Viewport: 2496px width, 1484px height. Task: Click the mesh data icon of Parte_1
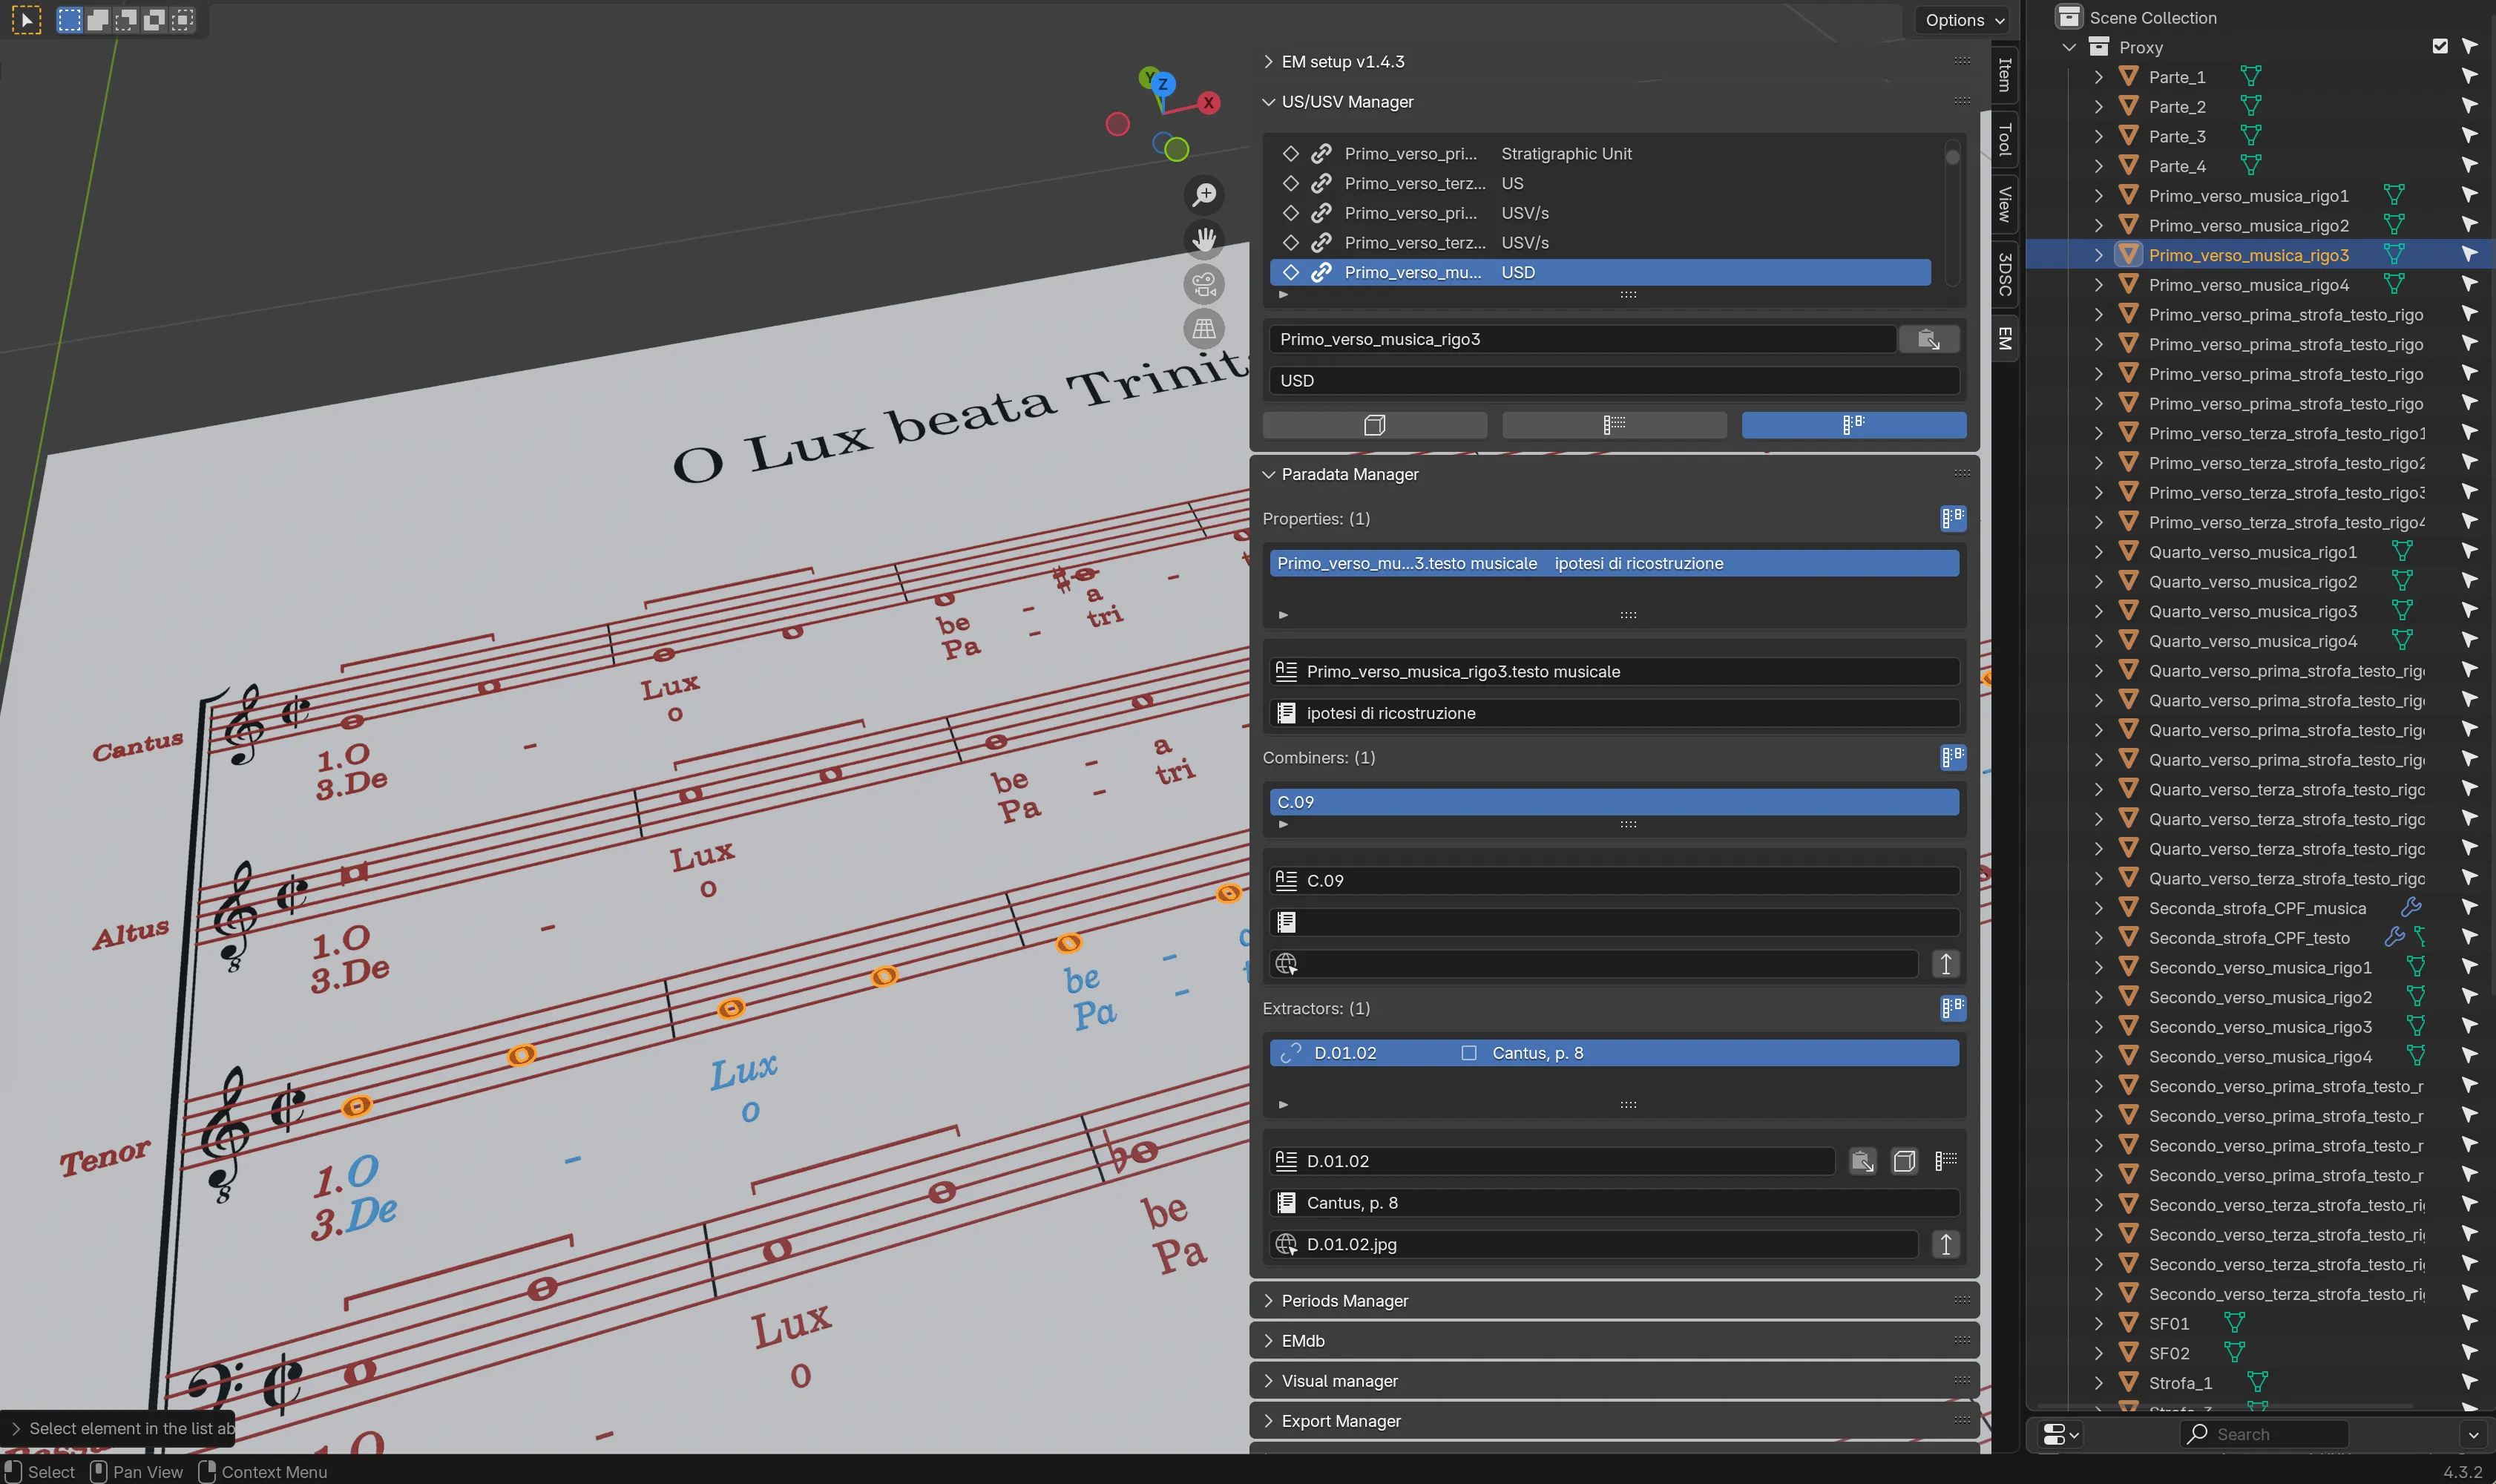click(x=2250, y=77)
